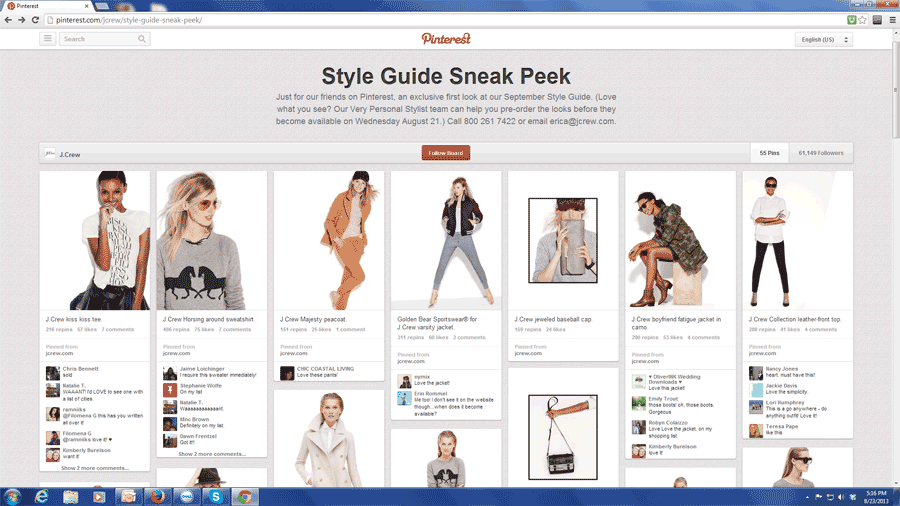Open the Chrome menu icon
This screenshot has width=900, height=506.
coord(893,20)
